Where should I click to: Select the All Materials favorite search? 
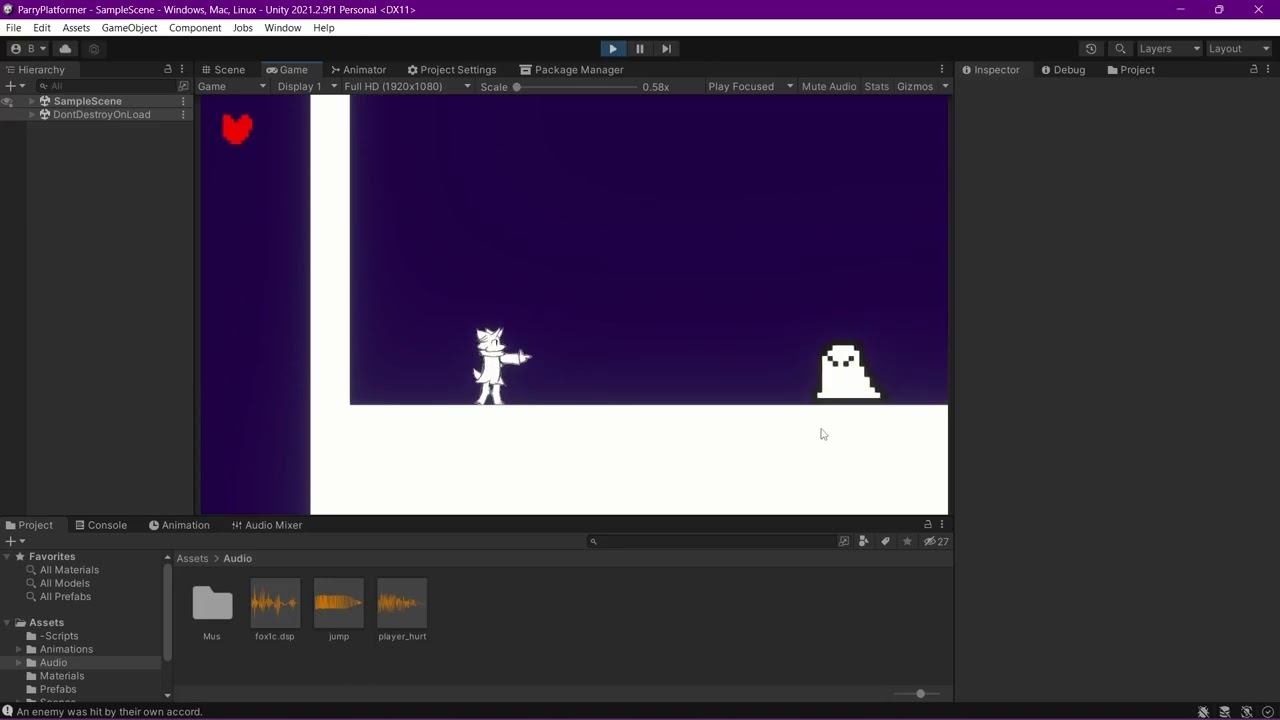69,570
